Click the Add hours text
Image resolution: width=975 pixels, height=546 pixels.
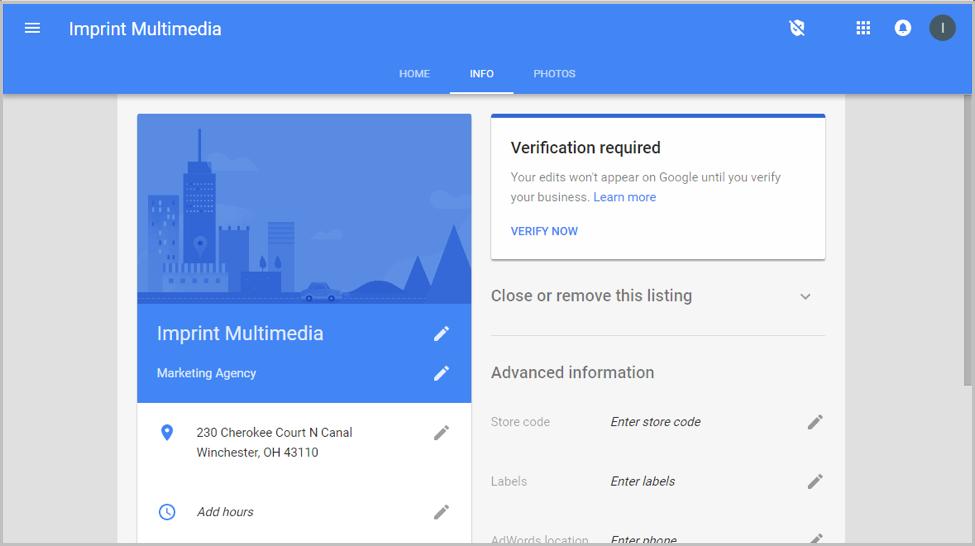[x=225, y=512]
